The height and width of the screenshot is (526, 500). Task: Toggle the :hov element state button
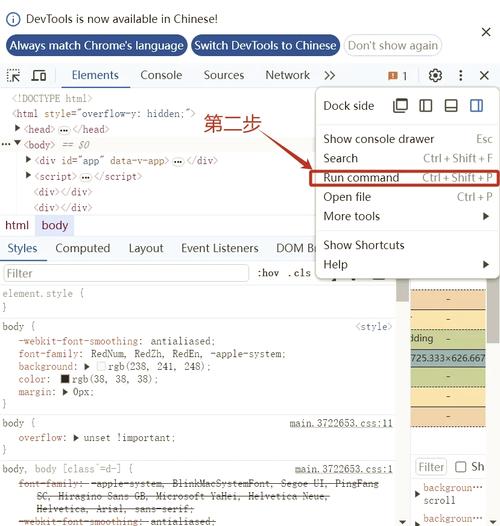(x=268, y=273)
